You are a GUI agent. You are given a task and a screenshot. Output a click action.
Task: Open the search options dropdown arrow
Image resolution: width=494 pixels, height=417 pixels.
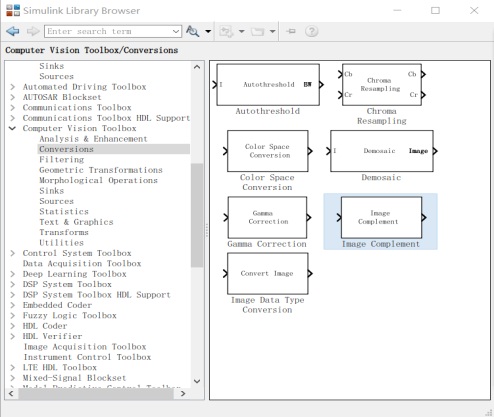pyautogui.click(x=208, y=31)
